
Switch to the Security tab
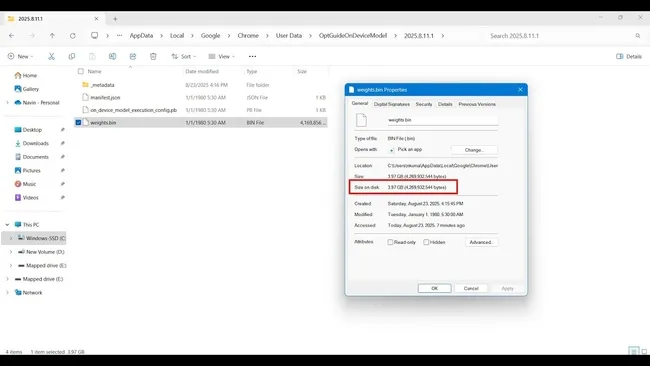(x=424, y=104)
